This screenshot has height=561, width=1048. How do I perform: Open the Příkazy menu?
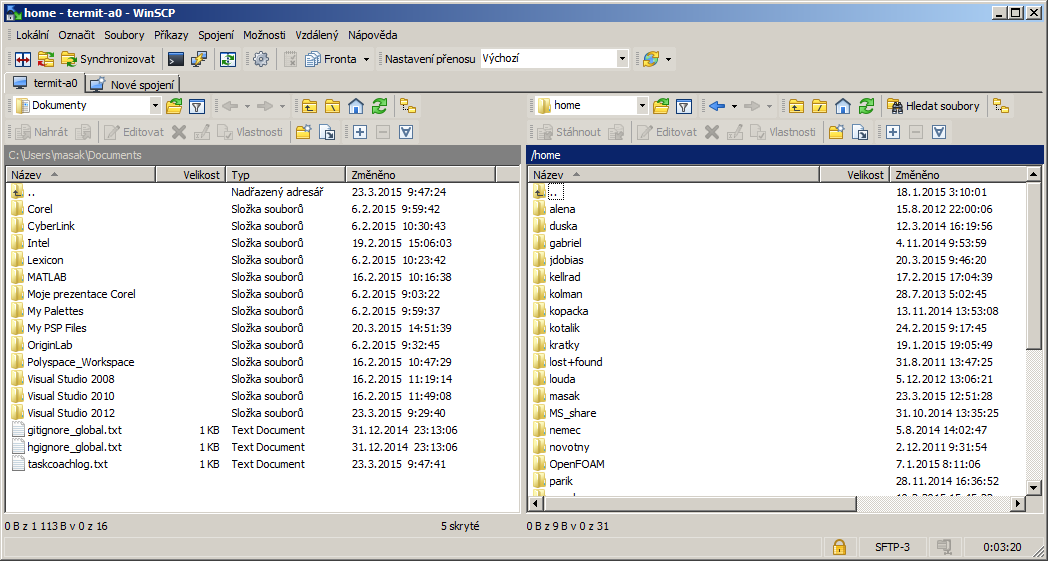pos(171,35)
